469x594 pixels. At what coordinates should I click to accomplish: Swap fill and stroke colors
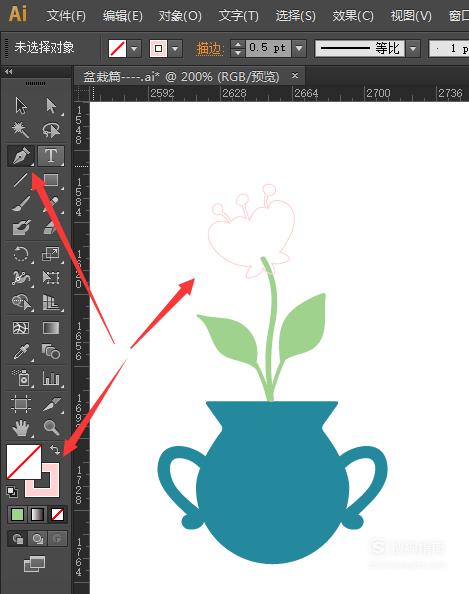pos(55,450)
